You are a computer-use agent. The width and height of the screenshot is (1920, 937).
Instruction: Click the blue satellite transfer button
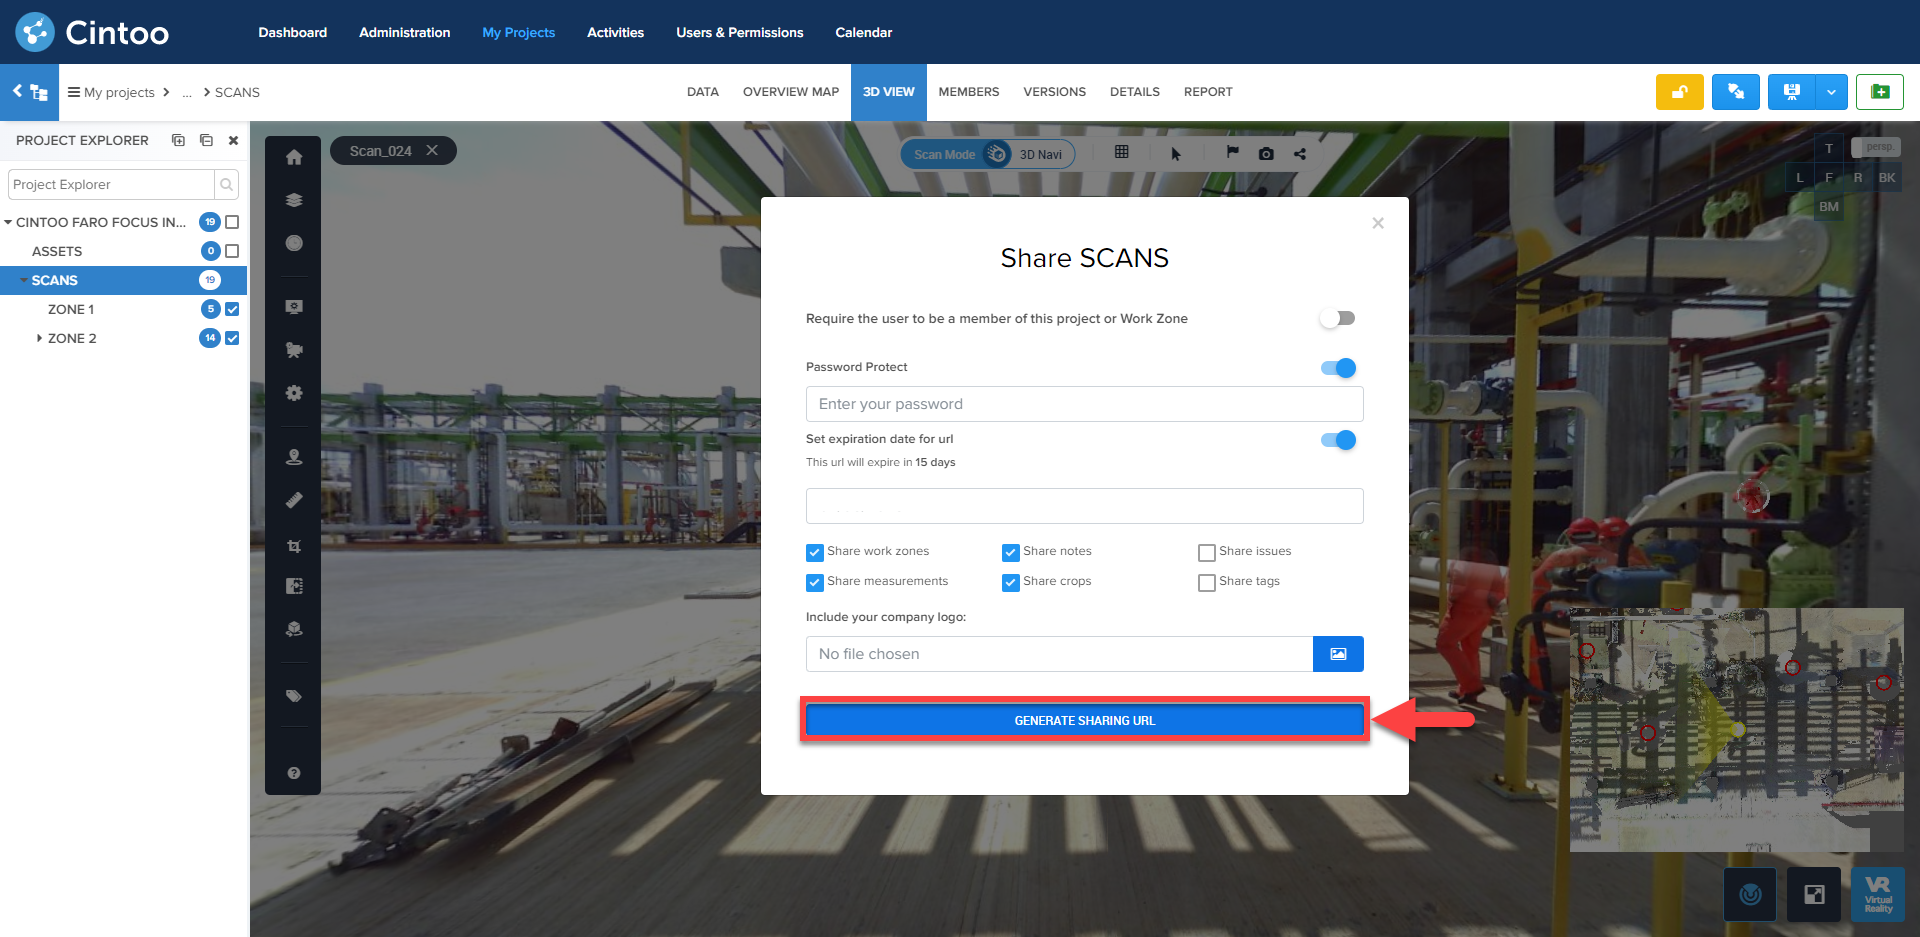(1736, 92)
